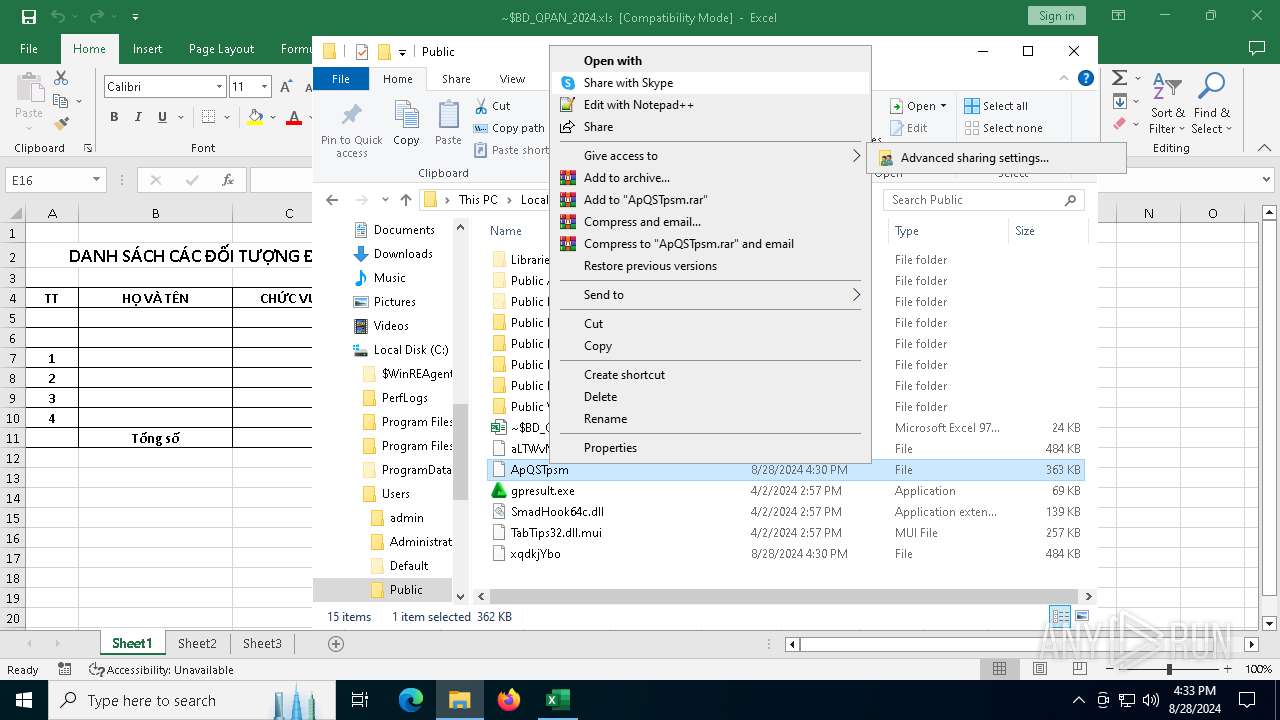The height and width of the screenshot is (720, 1280).
Task: Open Properties from the context menu
Action: [610, 448]
